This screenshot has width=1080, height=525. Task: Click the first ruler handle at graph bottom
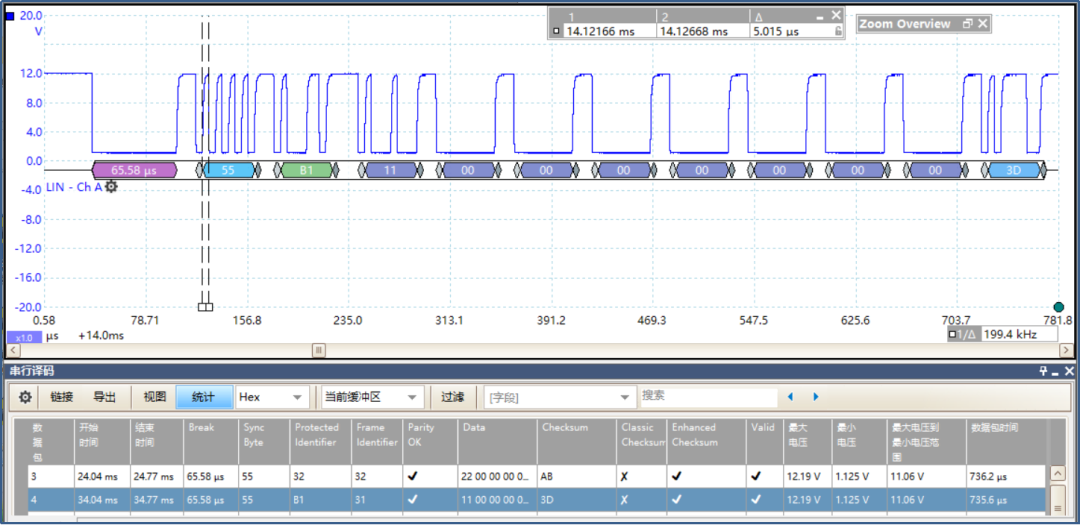pos(202,307)
